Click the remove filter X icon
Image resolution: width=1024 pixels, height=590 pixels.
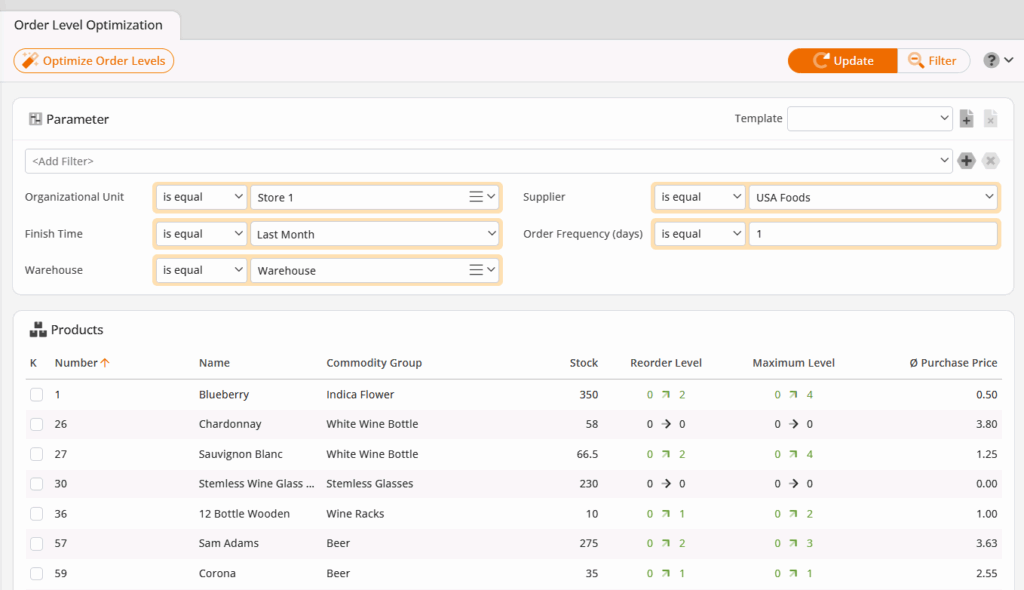tap(991, 161)
